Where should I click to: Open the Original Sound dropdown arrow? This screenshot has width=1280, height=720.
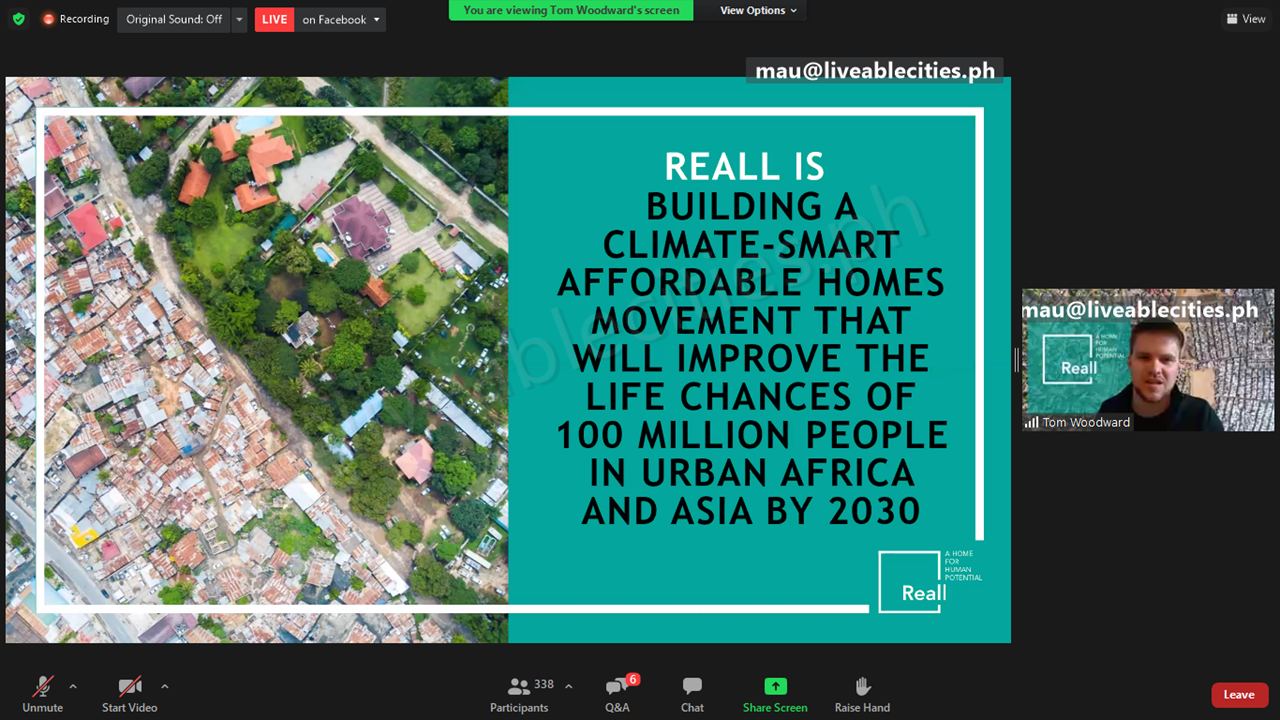pos(239,19)
